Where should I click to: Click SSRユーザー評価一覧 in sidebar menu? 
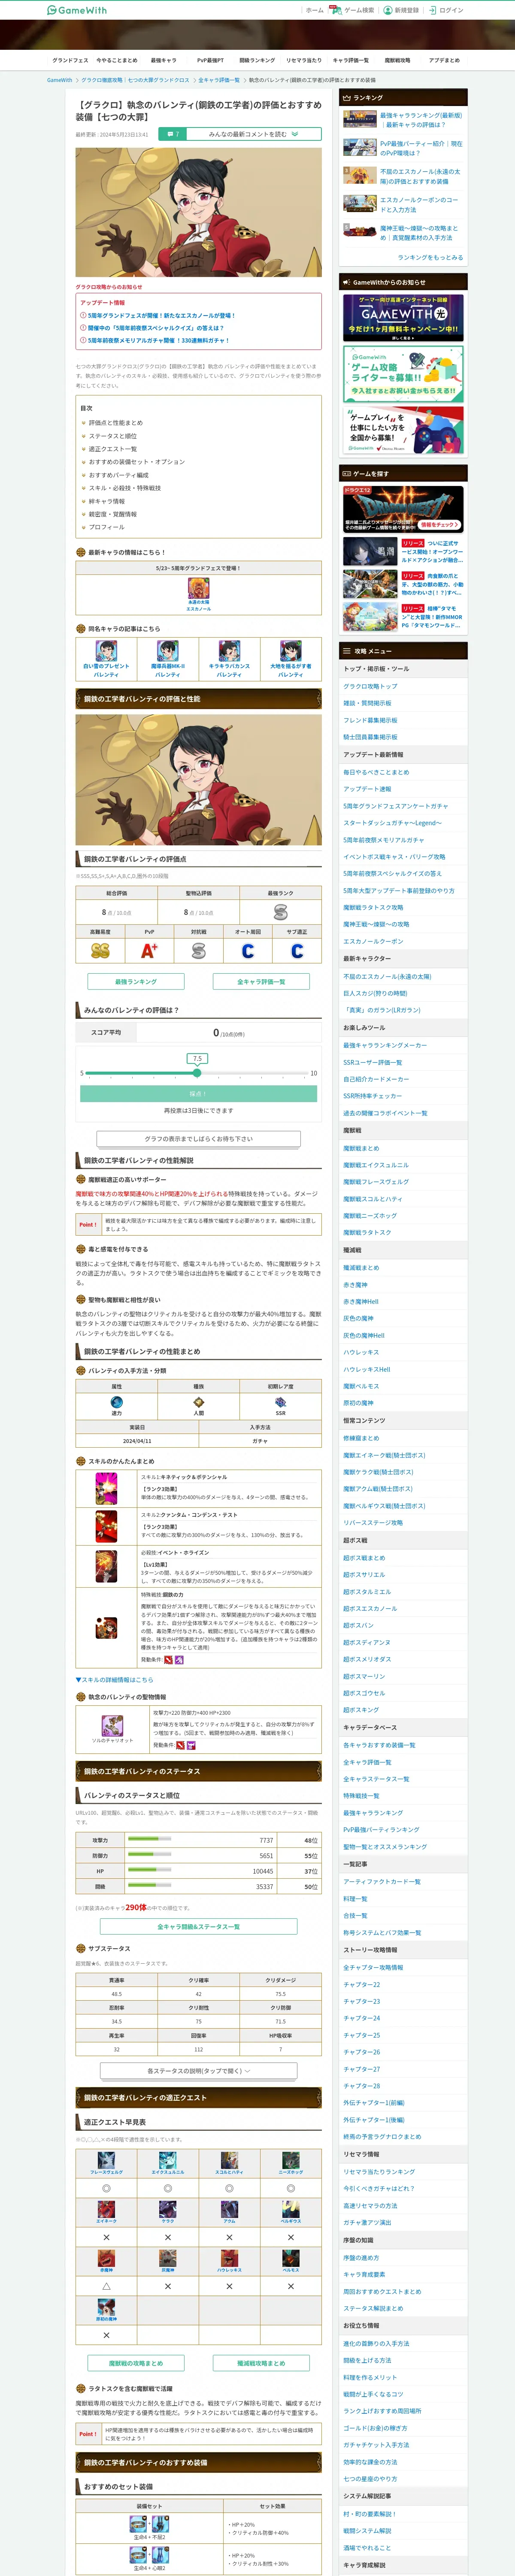click(372, 1062)
